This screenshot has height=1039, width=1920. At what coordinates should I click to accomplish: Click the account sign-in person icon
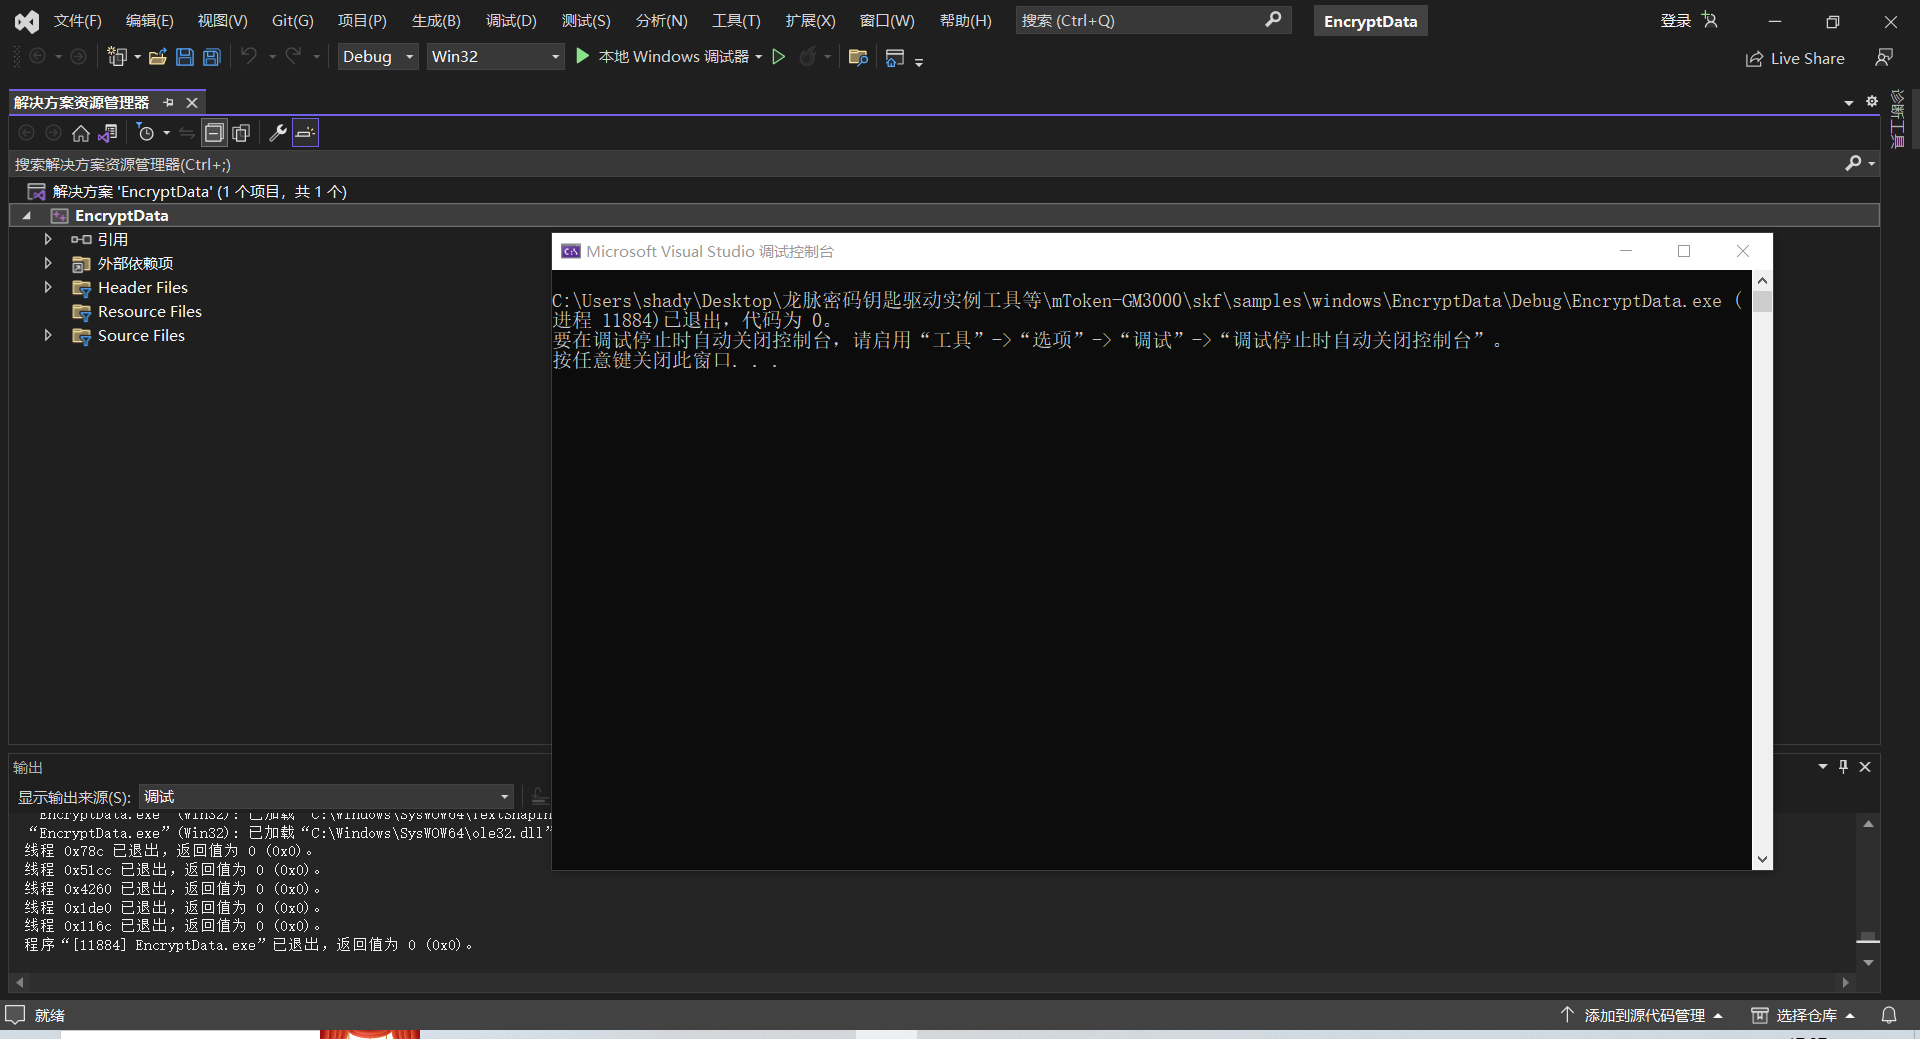tap(1710, 20)
